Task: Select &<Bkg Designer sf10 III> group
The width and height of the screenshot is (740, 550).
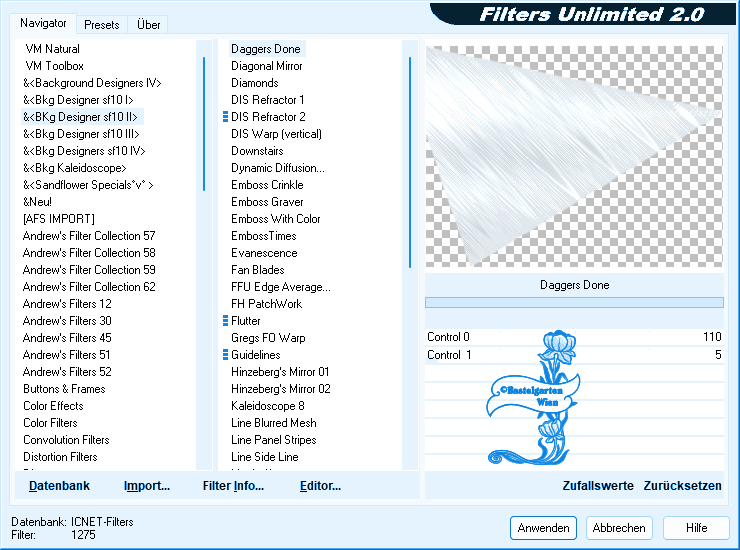Action: [x=81, y=134]
